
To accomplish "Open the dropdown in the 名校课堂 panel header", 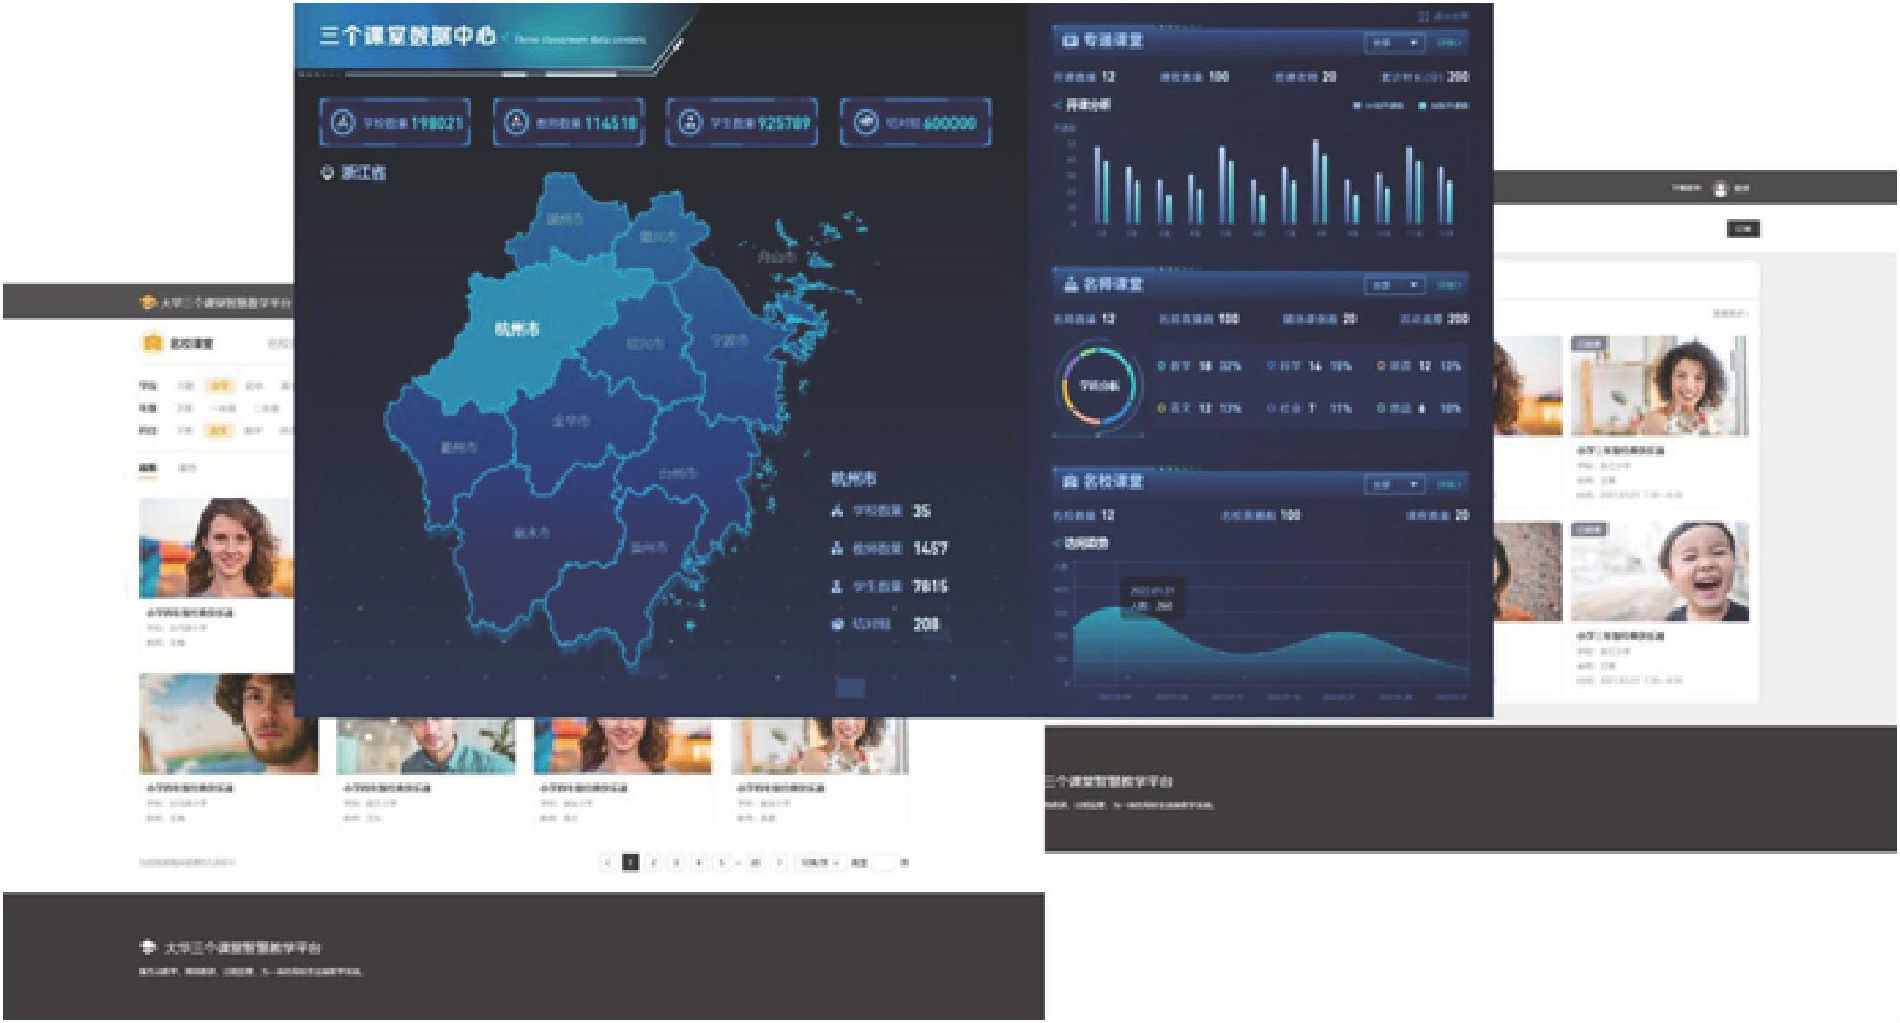I will (x=1394, y=484).
